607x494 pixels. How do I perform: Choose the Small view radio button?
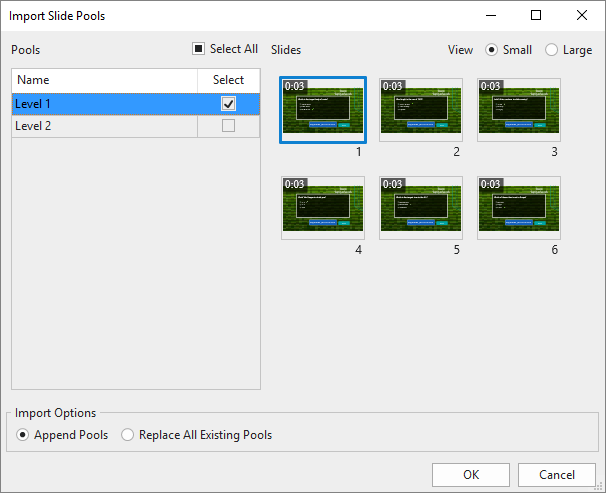[491, 50]
